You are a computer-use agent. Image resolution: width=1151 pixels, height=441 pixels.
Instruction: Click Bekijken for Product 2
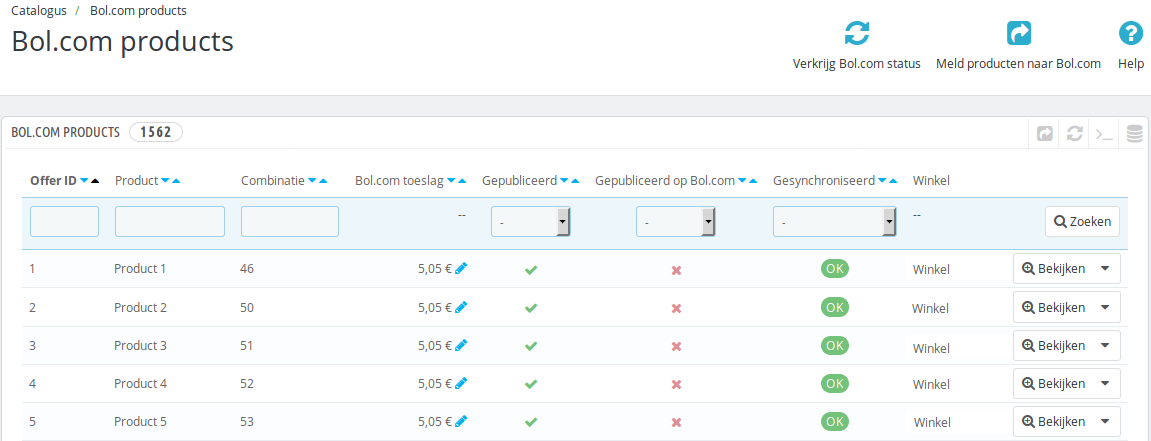1055,307
